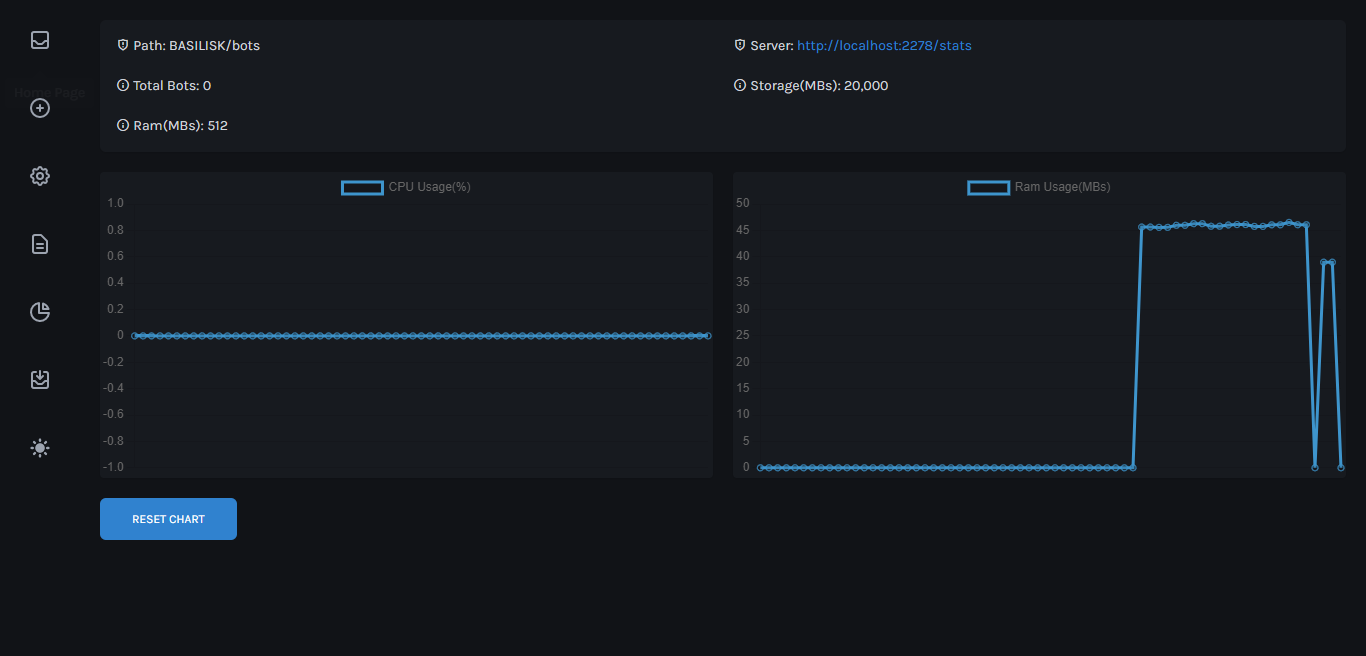Screen dimensions: 1366x656
Task: Click the download icon in the sidebar
Action: coord(40,379)
